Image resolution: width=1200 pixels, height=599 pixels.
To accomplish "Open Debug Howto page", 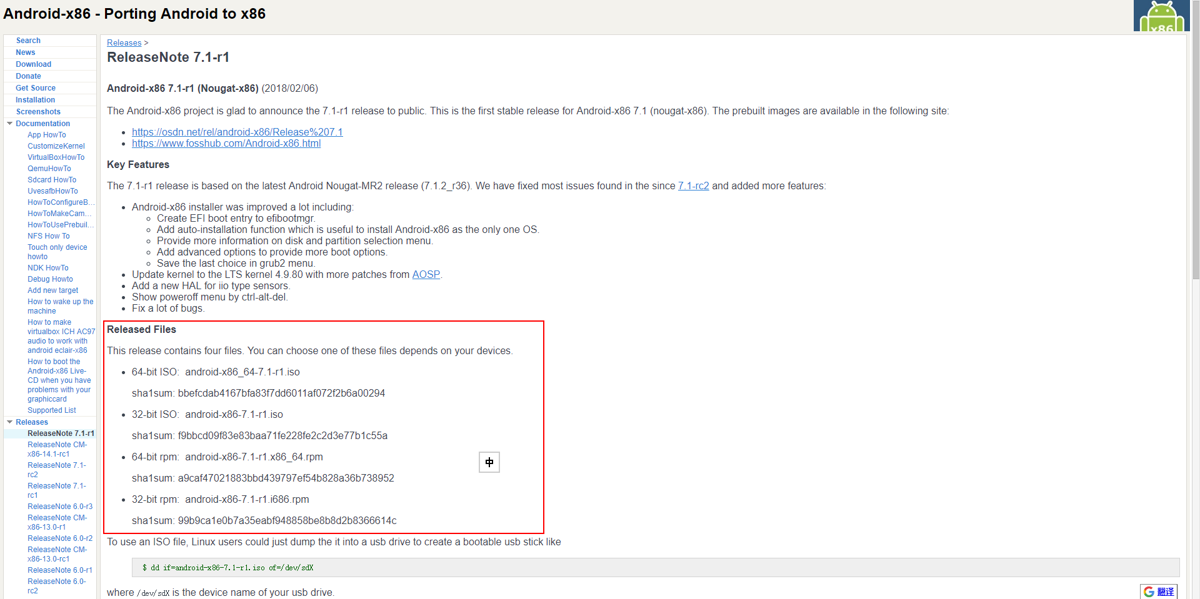I will [x=50, y=279].
